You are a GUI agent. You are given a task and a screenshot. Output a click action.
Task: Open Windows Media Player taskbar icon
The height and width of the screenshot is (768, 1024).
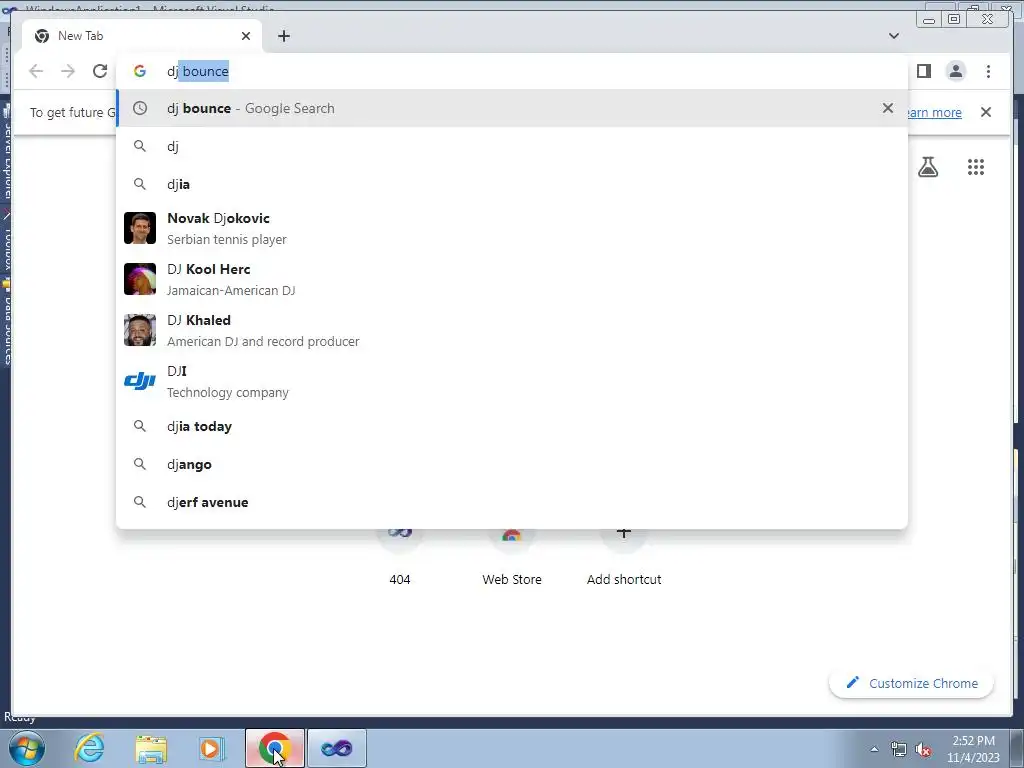click(211, 748)
